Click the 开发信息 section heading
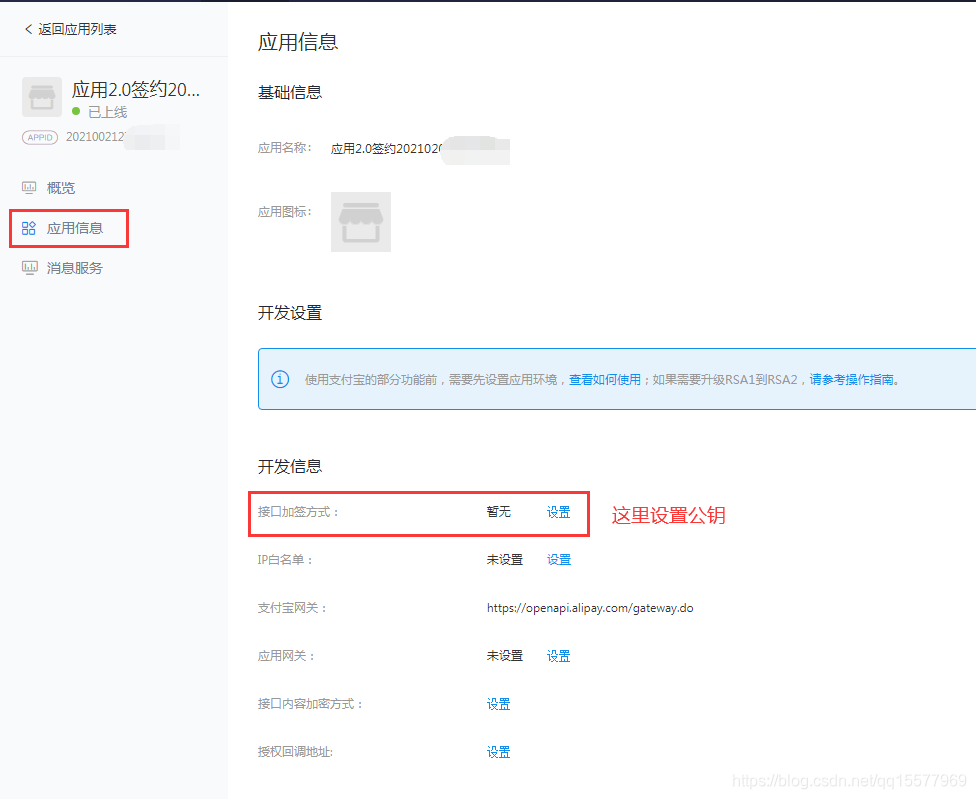Screen dimensions: 976x799 point(290,467)
